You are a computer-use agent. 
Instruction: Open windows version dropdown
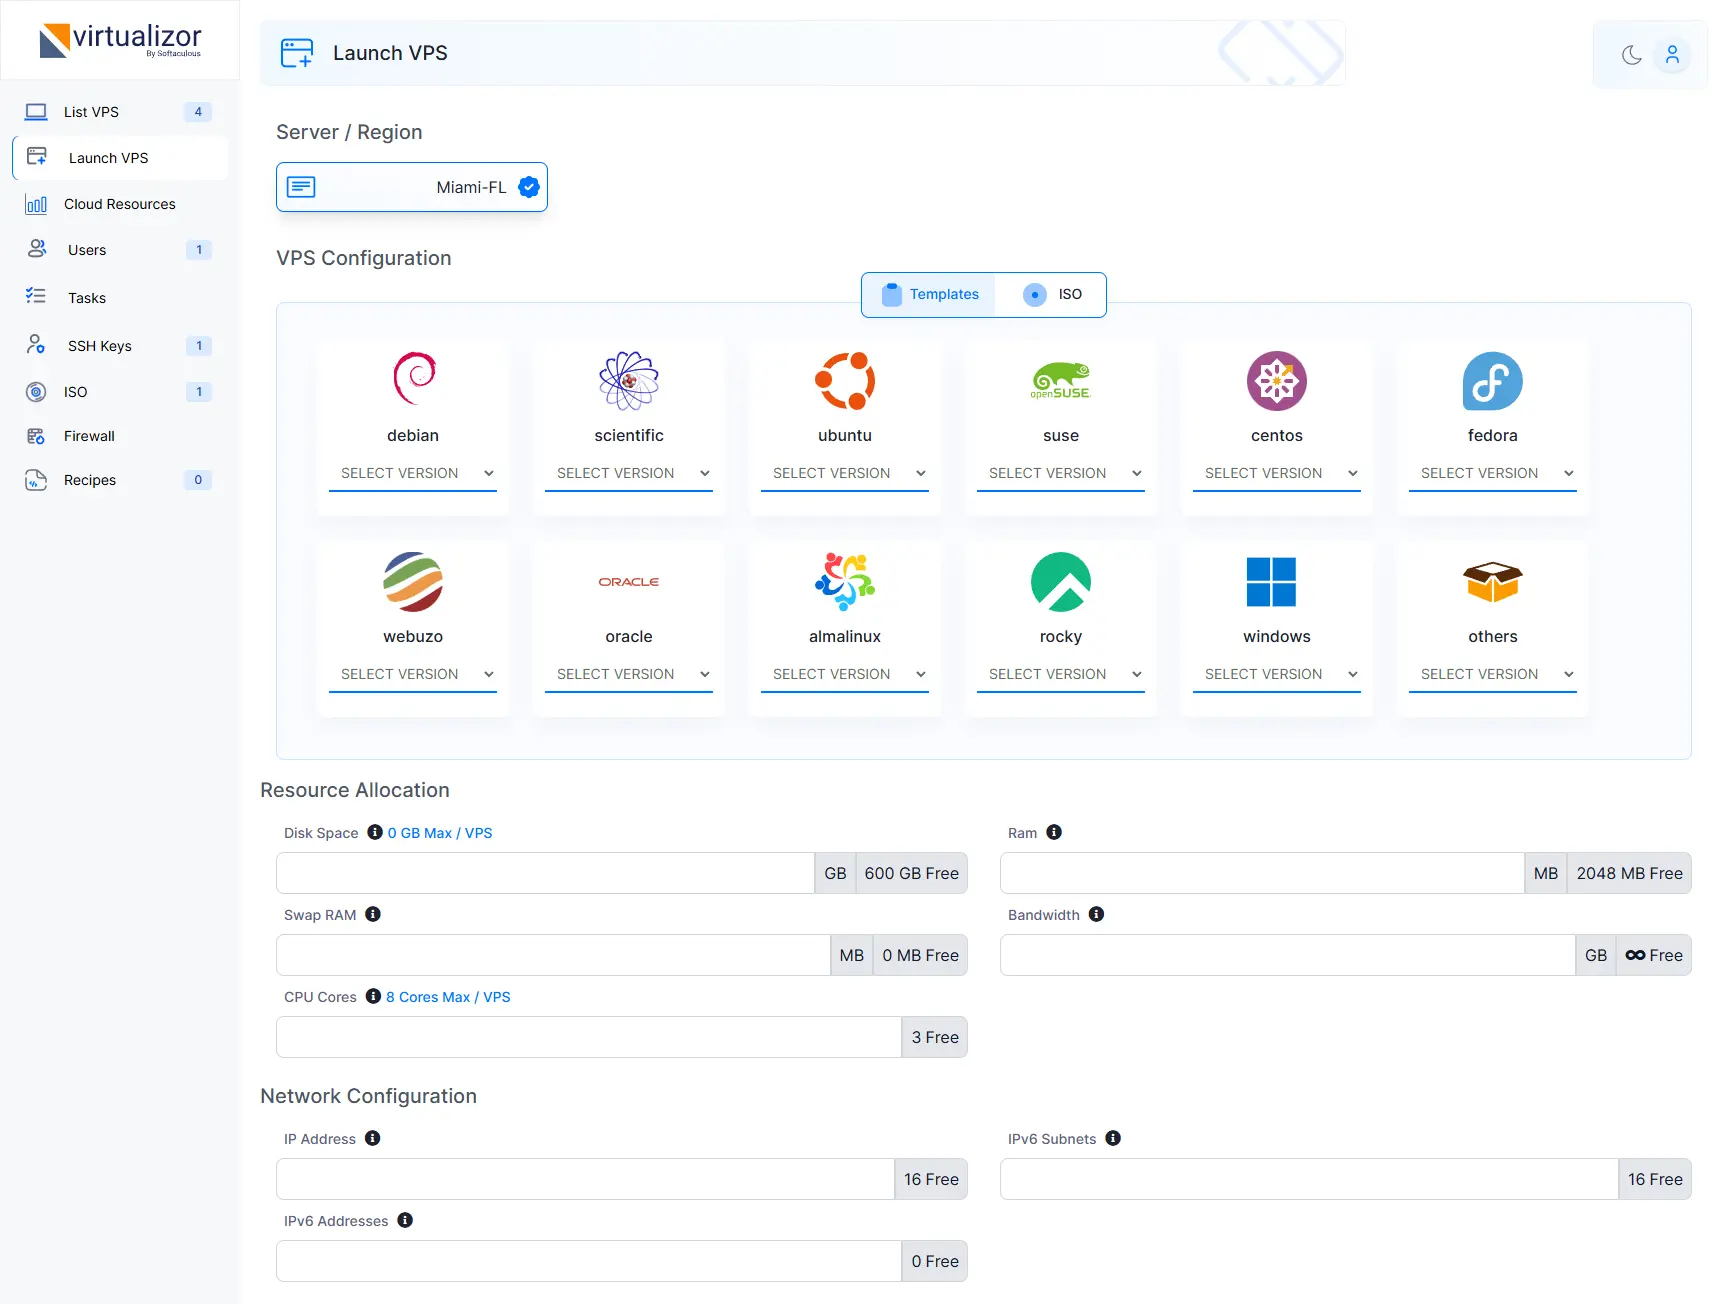tap(1277, 675)
